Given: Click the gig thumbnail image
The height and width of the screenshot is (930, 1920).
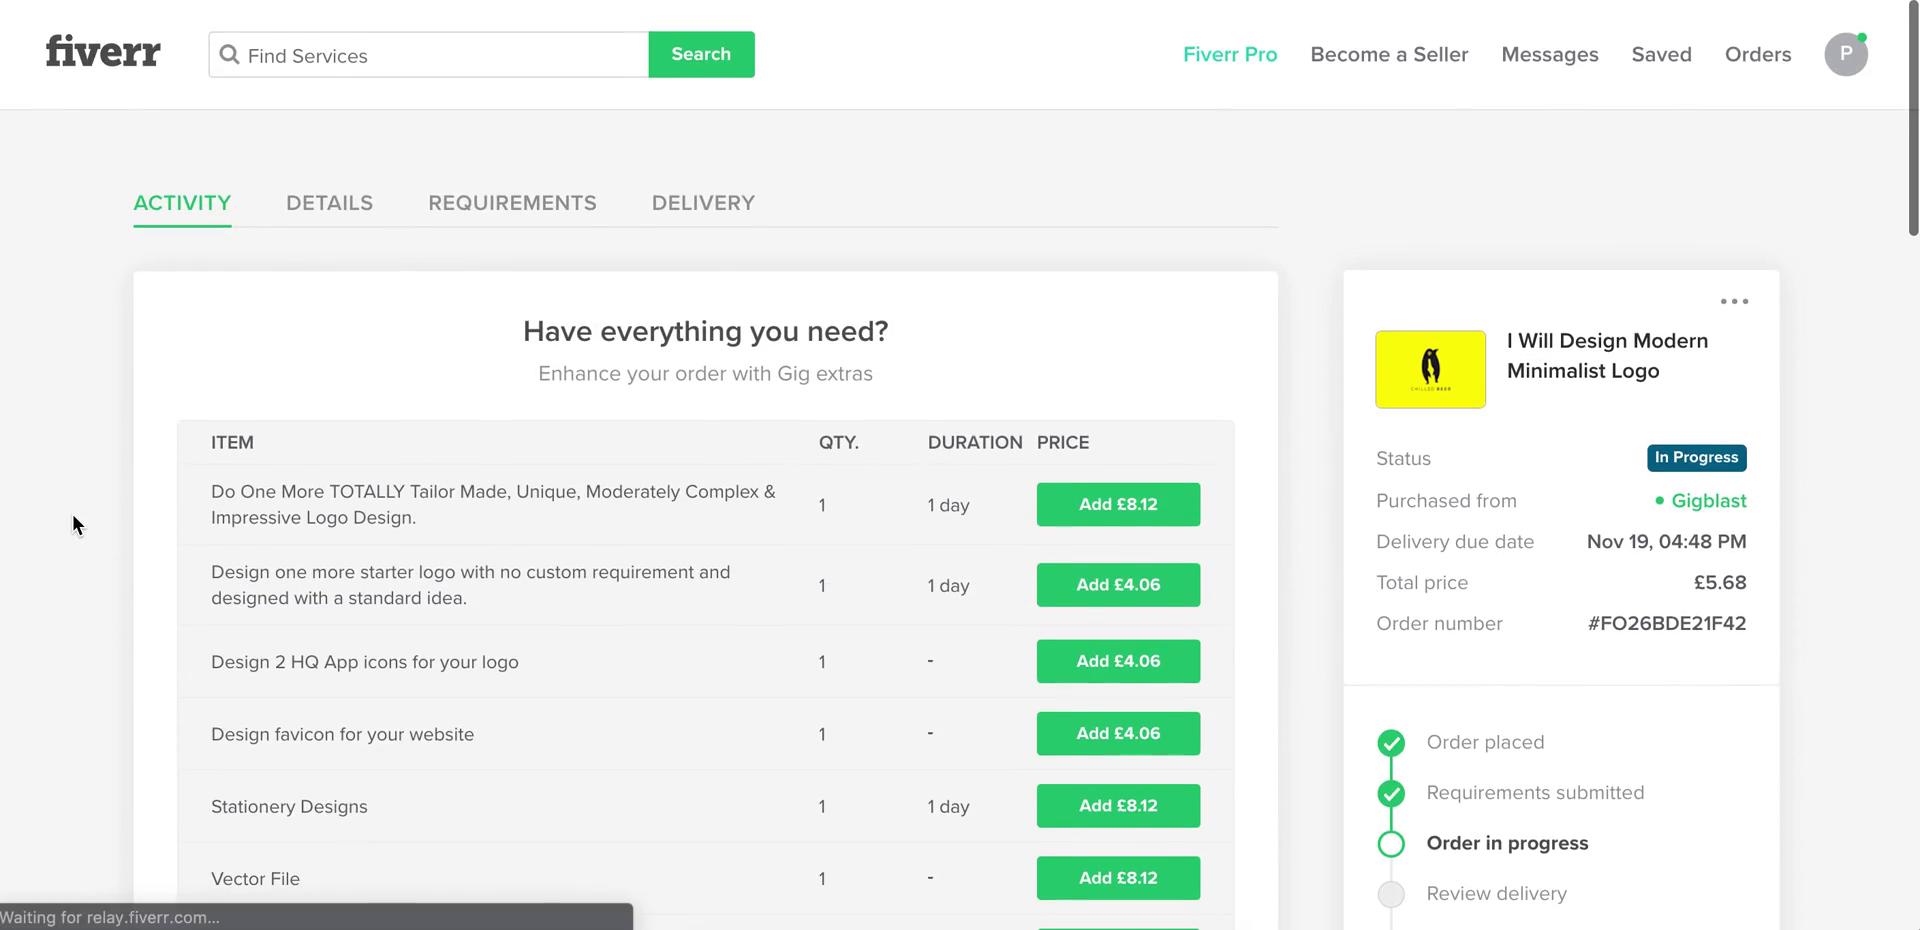Looking at the screenshot, I should (x=1430, y=369).
